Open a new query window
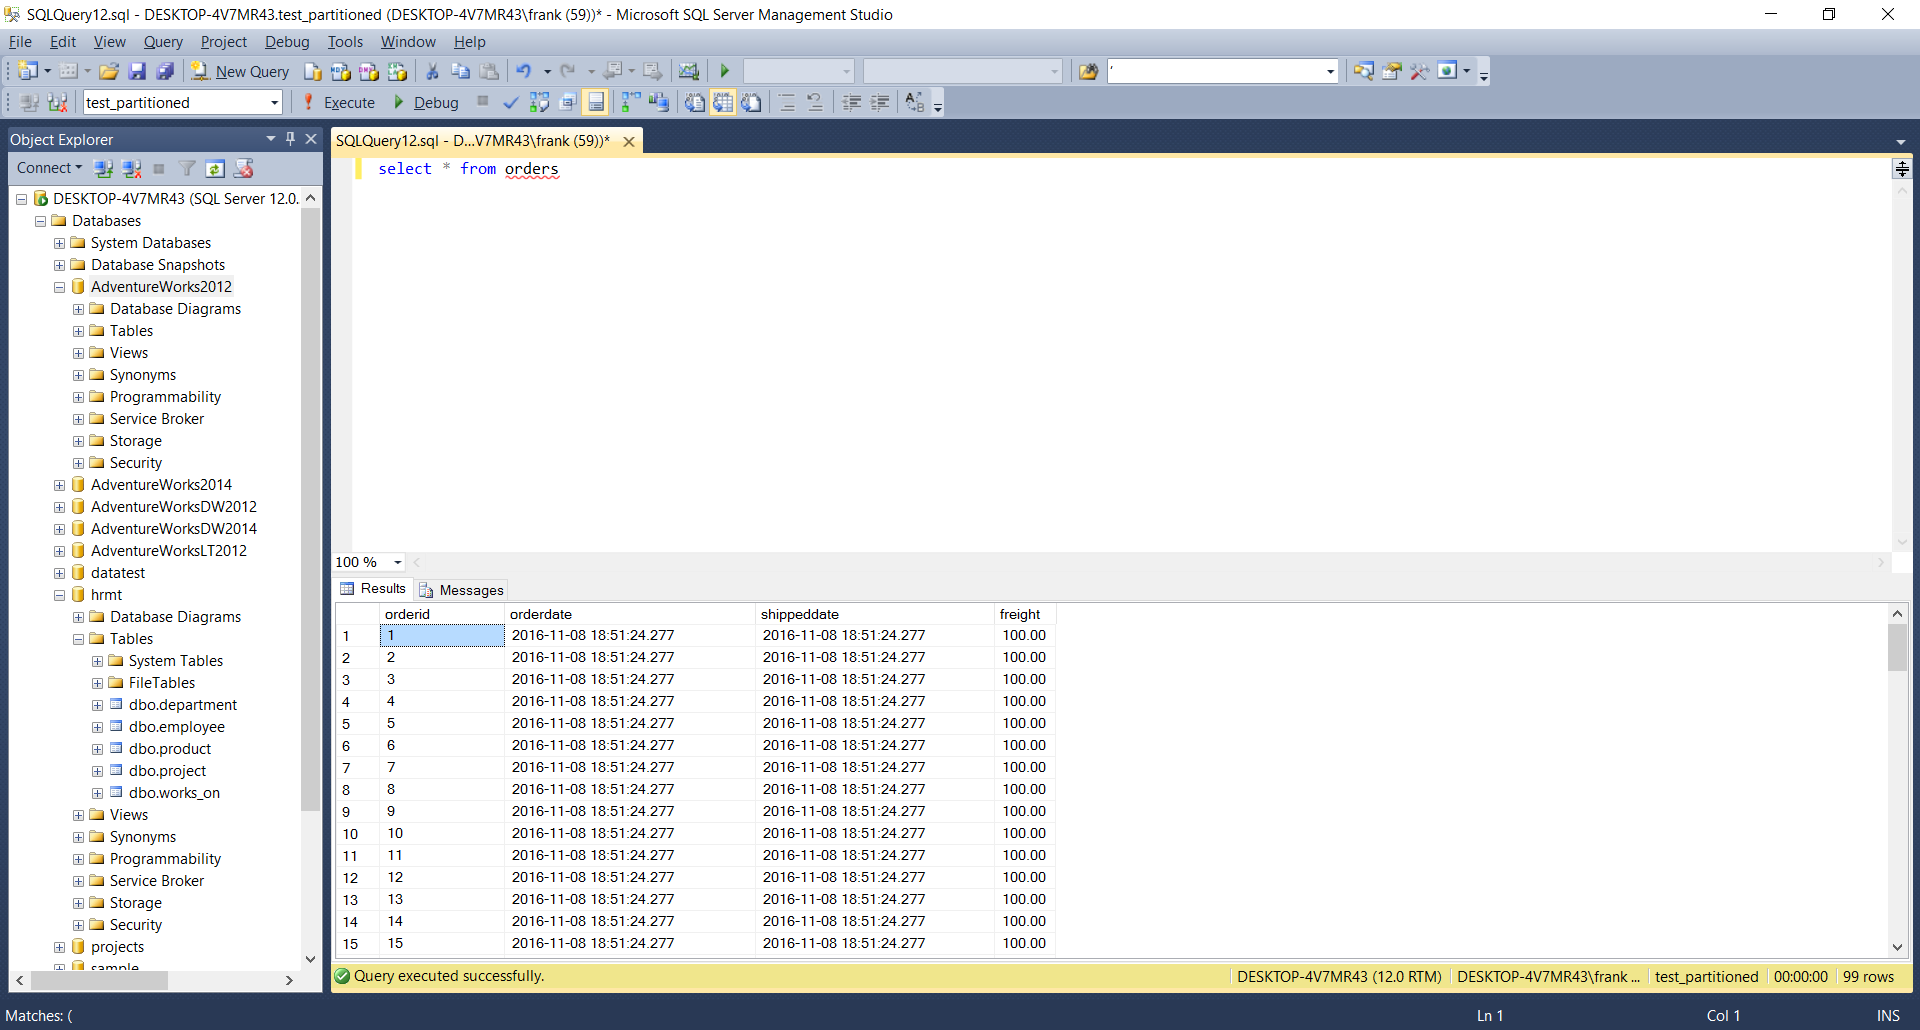The image size is (1920, 1030). pyautogui.click(x=240, y=71)
